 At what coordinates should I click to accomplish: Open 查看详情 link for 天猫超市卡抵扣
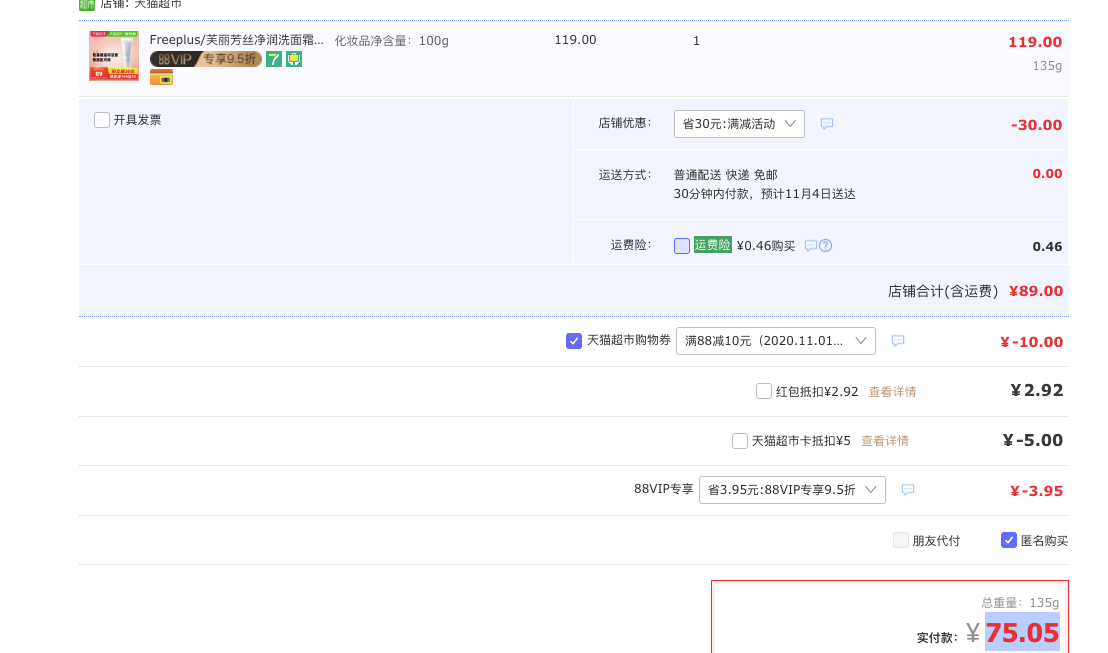pos(885,441)
